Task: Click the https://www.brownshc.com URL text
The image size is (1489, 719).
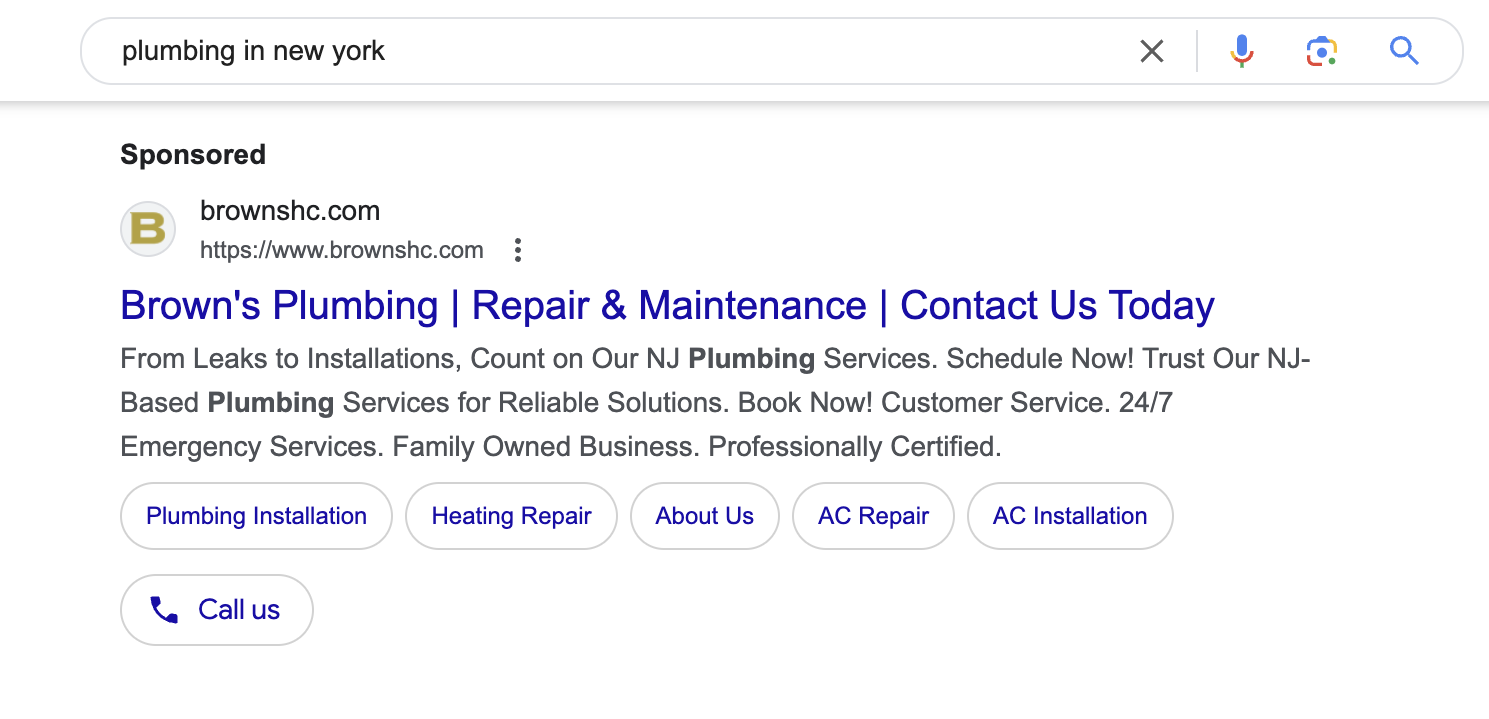Action: pos(342,250)
